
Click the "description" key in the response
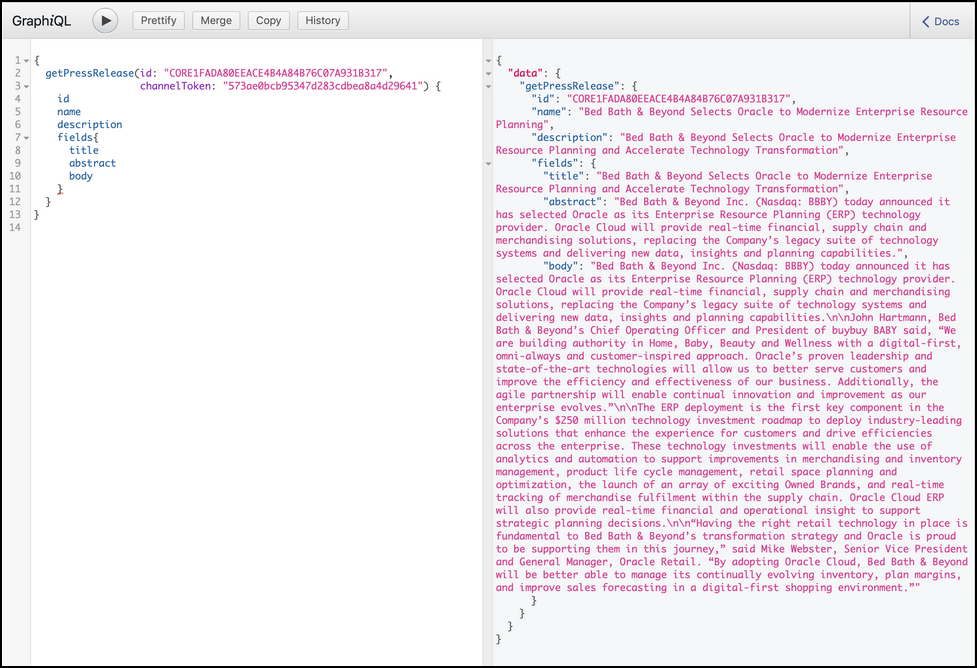tap(570, 137)
